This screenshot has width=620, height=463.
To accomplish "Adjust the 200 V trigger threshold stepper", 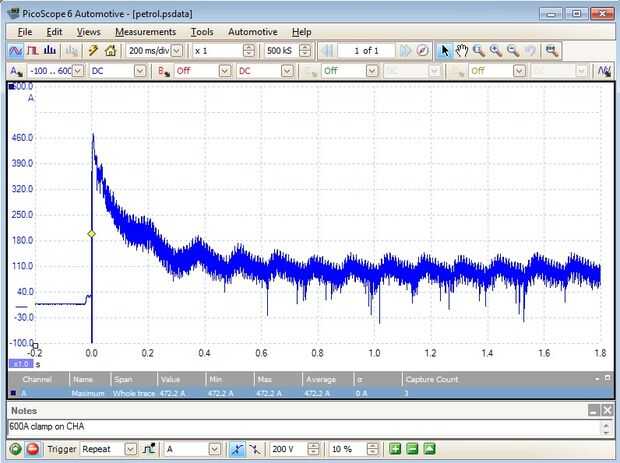I will tap(313, 449).
